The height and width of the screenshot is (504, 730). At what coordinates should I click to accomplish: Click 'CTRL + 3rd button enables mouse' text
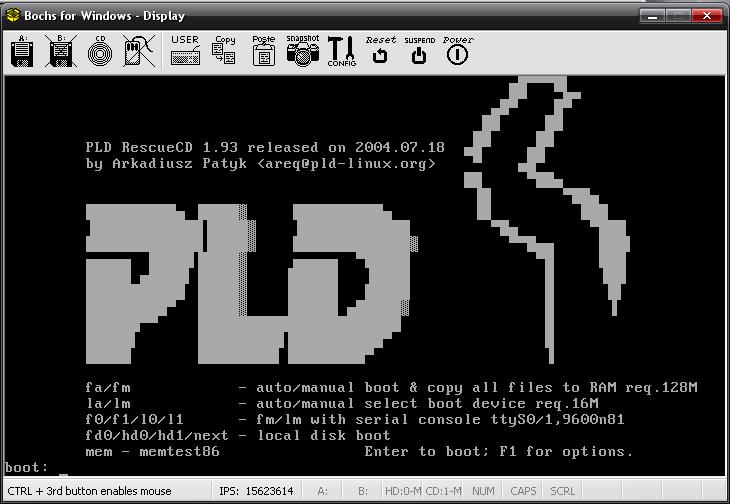pyautogui.click(x=89, y=491)
